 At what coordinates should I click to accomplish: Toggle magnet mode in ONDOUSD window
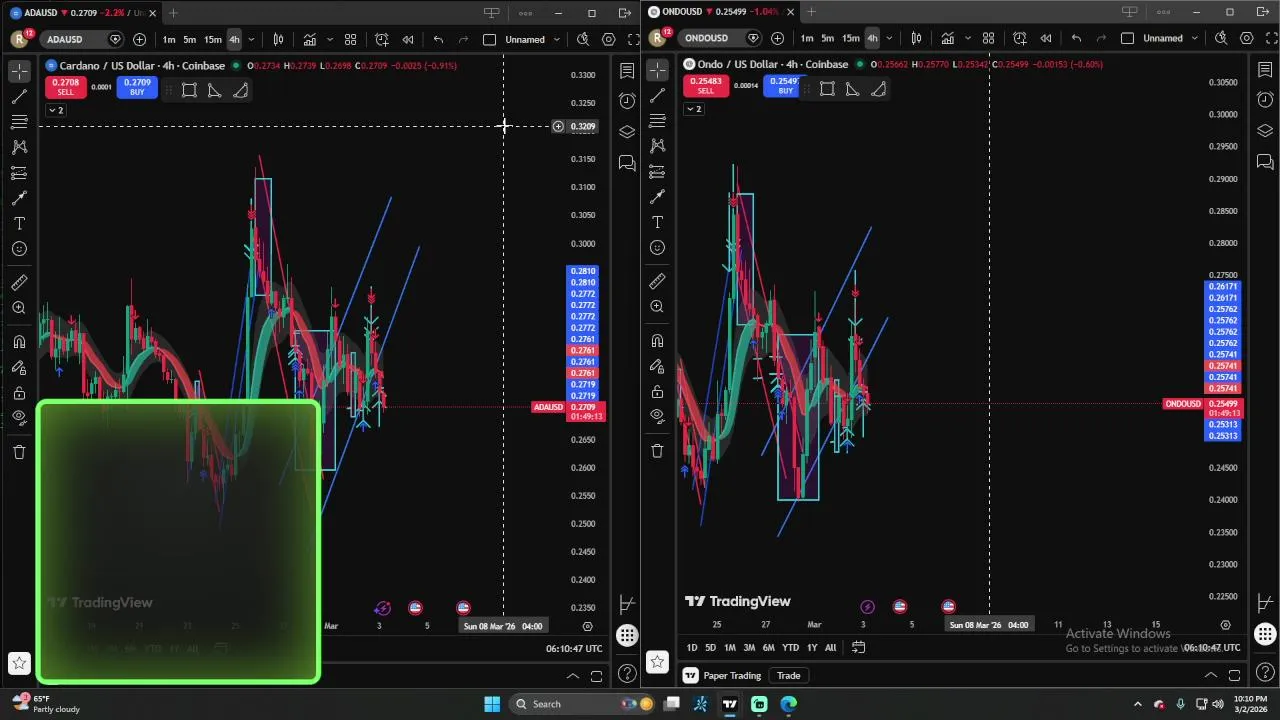pos(657,341)
